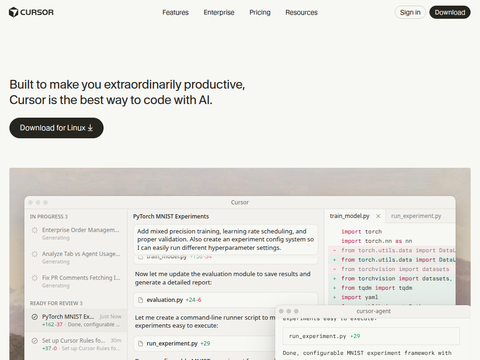The image size is (480, 360).
Task: Select the Enterprise Order Management task spinner icon
Action: [x=34, y=230]
